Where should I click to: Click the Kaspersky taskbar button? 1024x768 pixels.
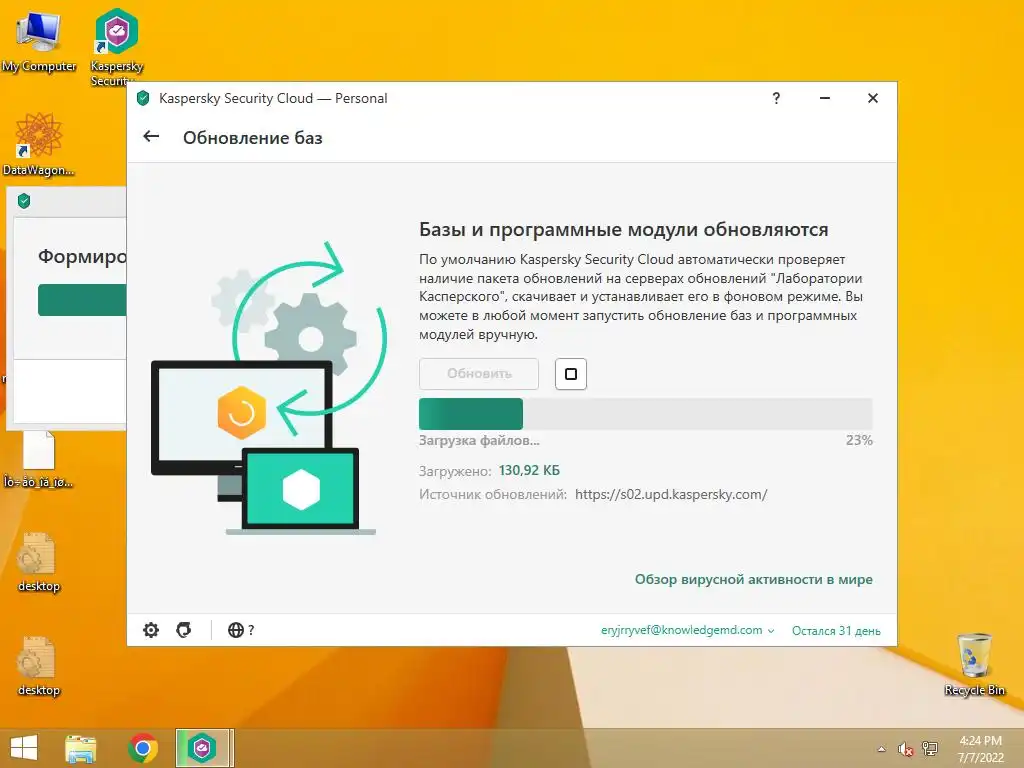pyautogui.click(x=204, y=748)
